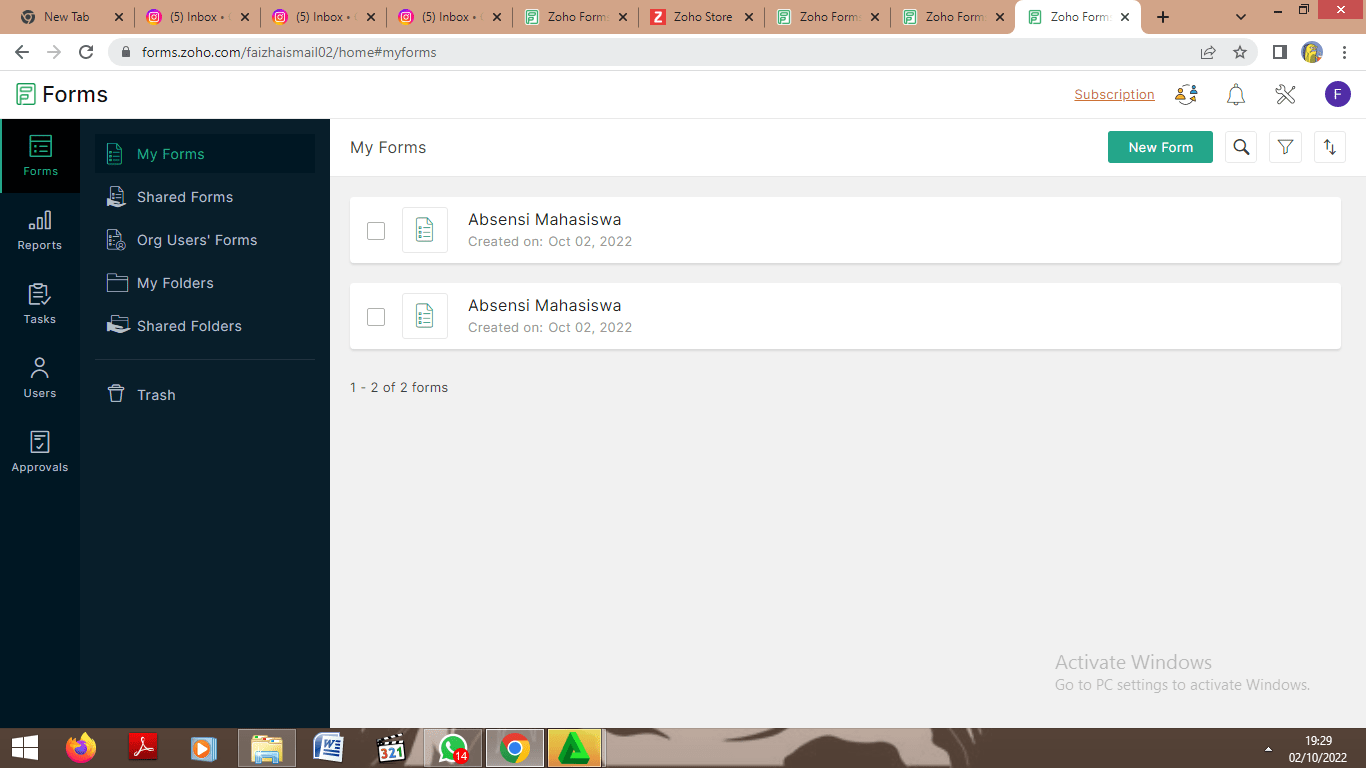Open the F profile avatar
The image size is (1366, 768).
pyautogui.click(x=1338, y=95)
